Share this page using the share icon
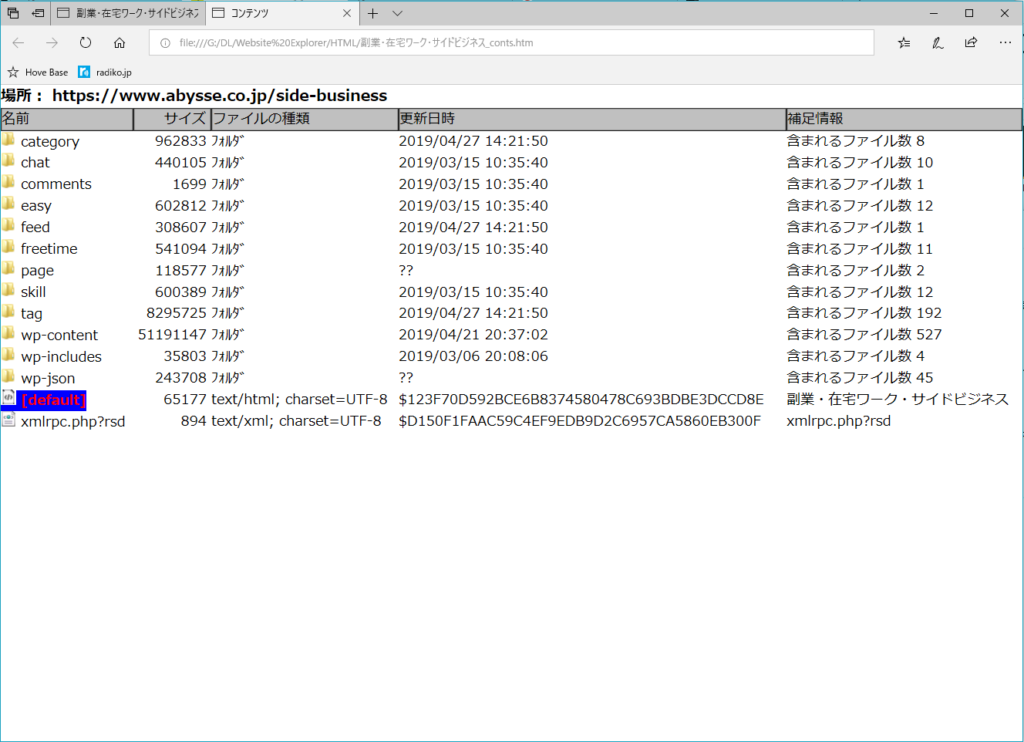This screenshot has width=1024, height=742. (970, 42)
